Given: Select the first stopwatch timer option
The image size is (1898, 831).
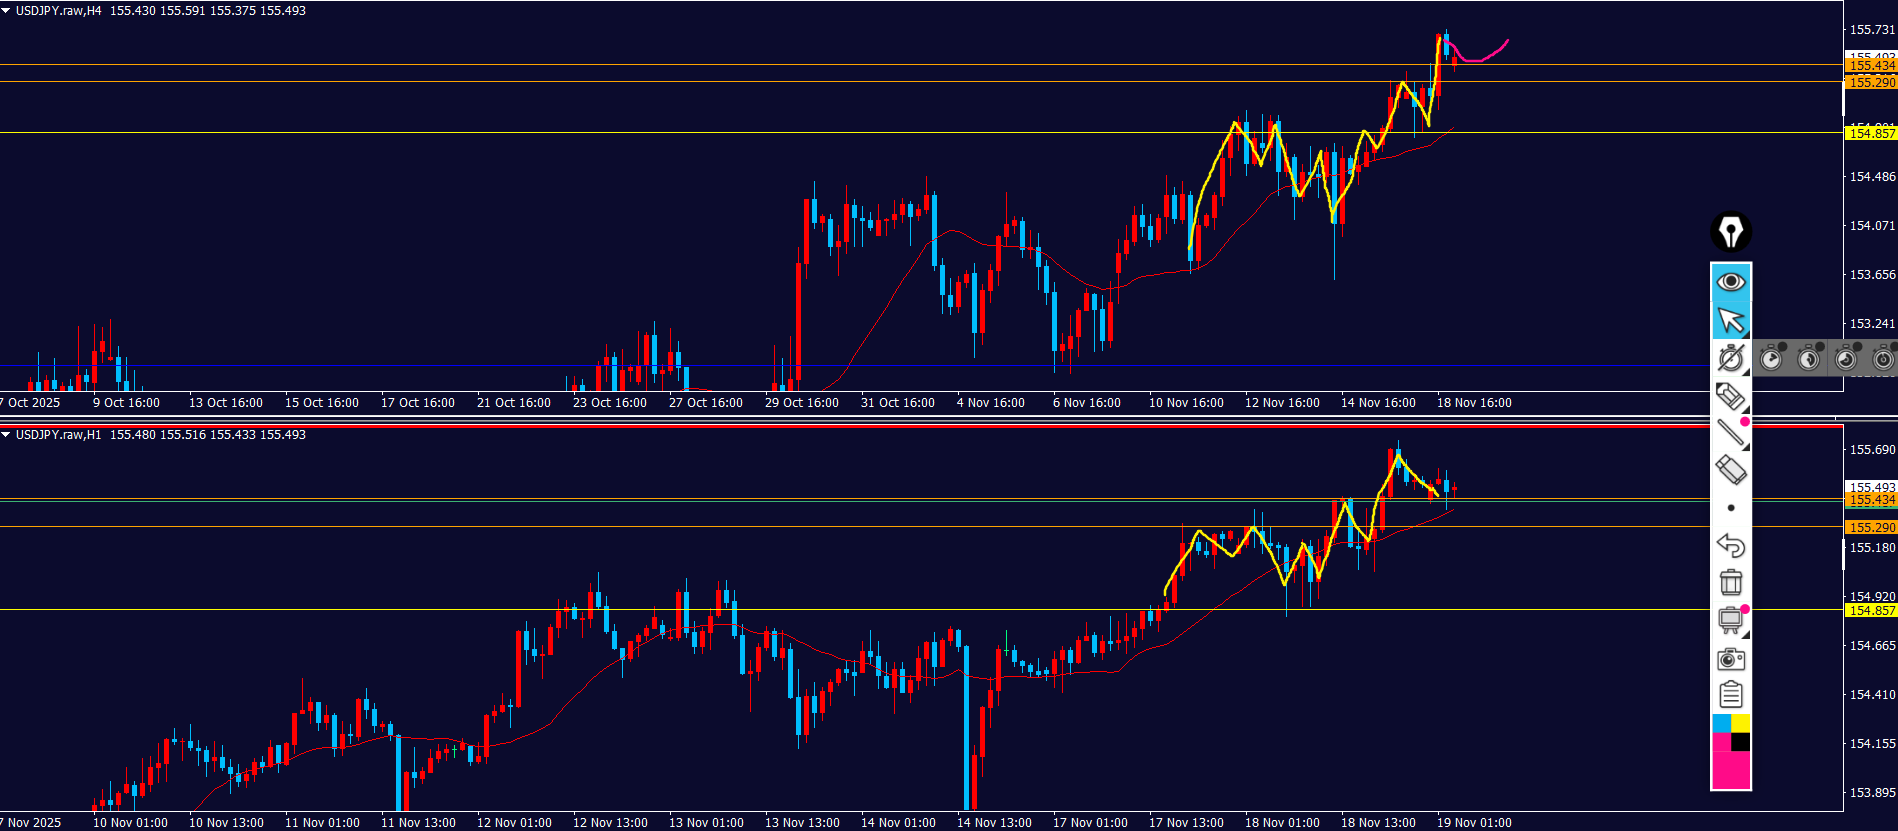Looking at the screenshot, I should pyautogui.click(x=1771, y=358).
